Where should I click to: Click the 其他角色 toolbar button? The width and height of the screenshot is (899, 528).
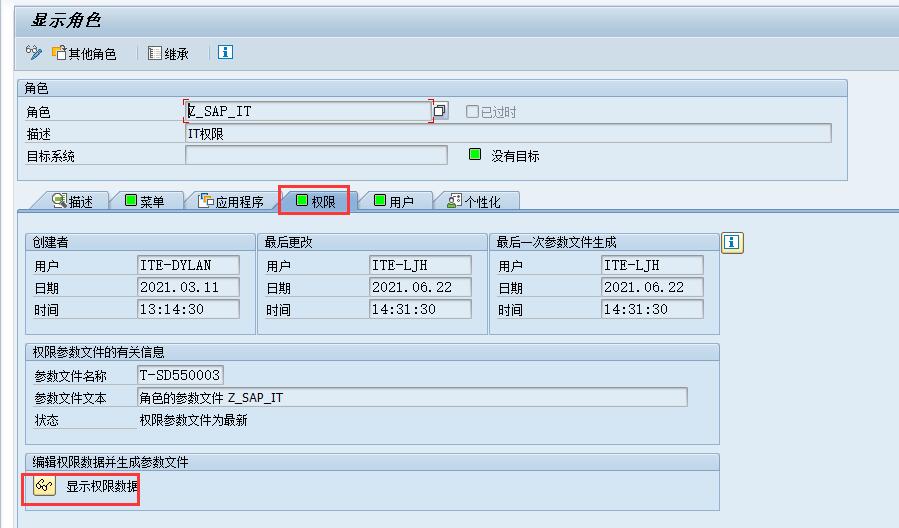pos(84,53)
